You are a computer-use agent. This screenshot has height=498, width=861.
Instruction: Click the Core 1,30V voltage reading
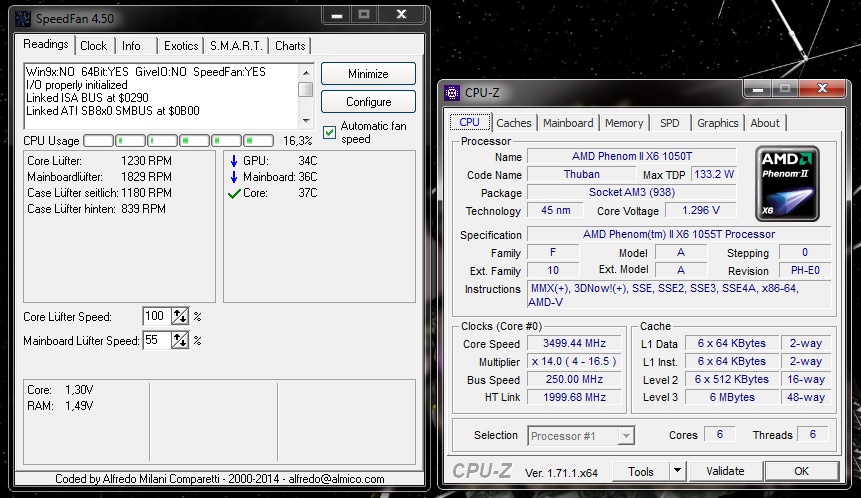coord(60,390)
